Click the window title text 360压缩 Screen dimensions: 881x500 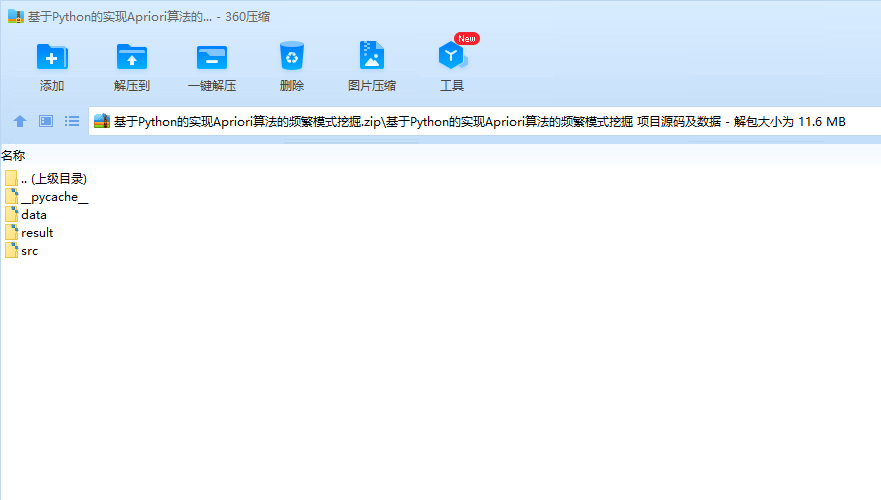click(x=247, y=17)
